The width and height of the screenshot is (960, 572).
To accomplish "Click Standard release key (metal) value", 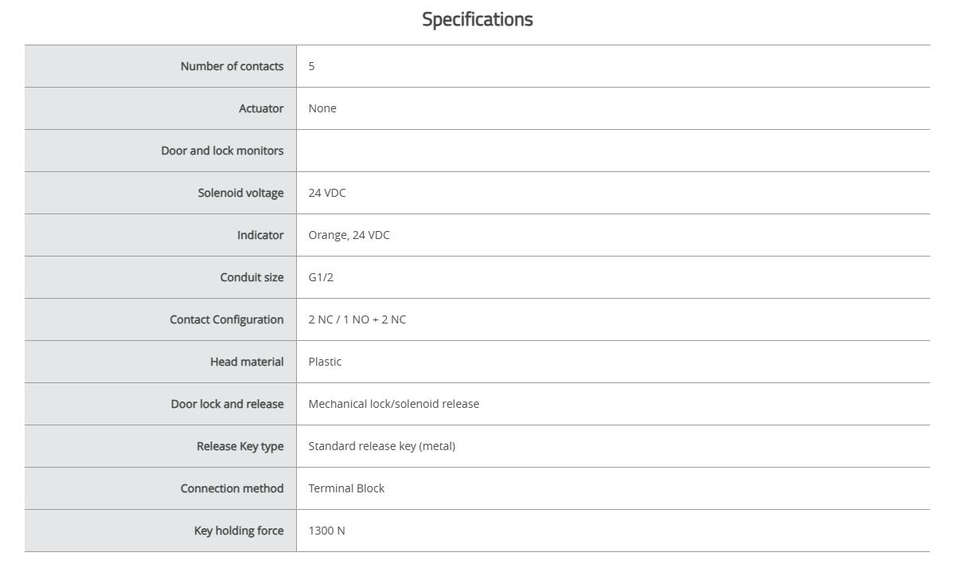I will click(381, 446).
